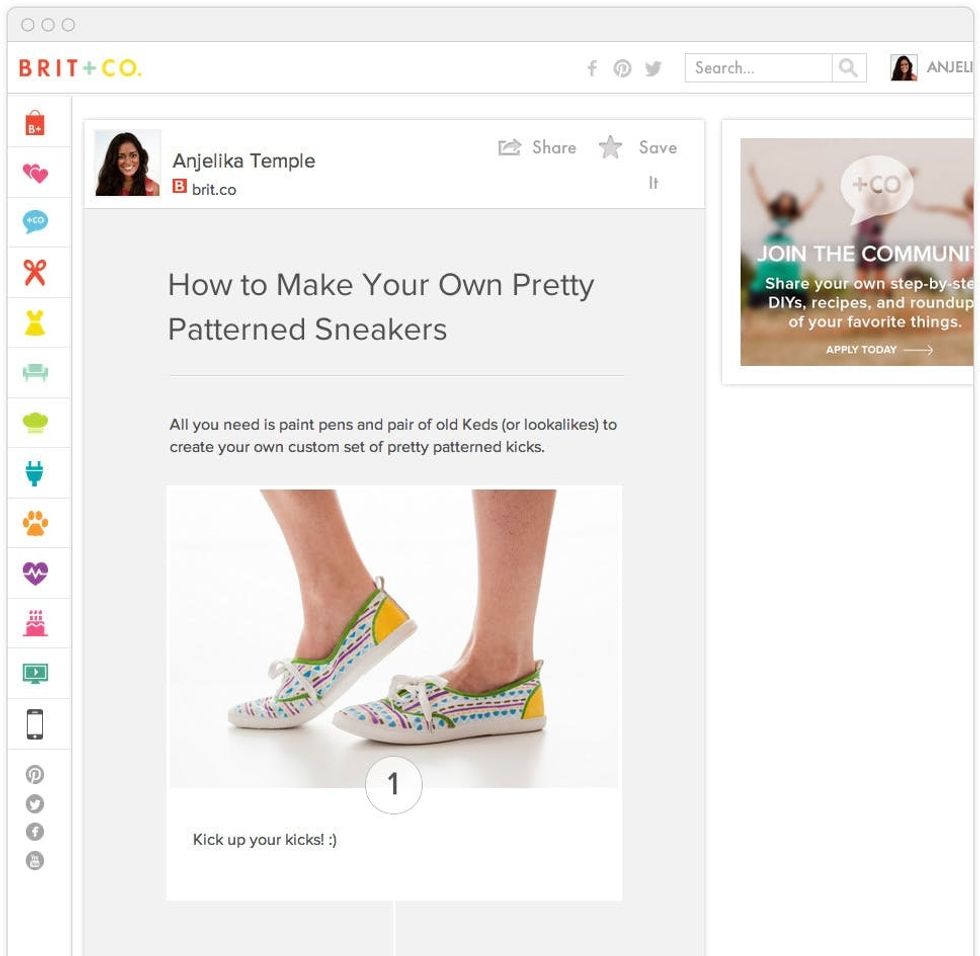Screen dimensions: 980x956
Task: Open the B+ shopping bag icon
Action: click(35, 124)
